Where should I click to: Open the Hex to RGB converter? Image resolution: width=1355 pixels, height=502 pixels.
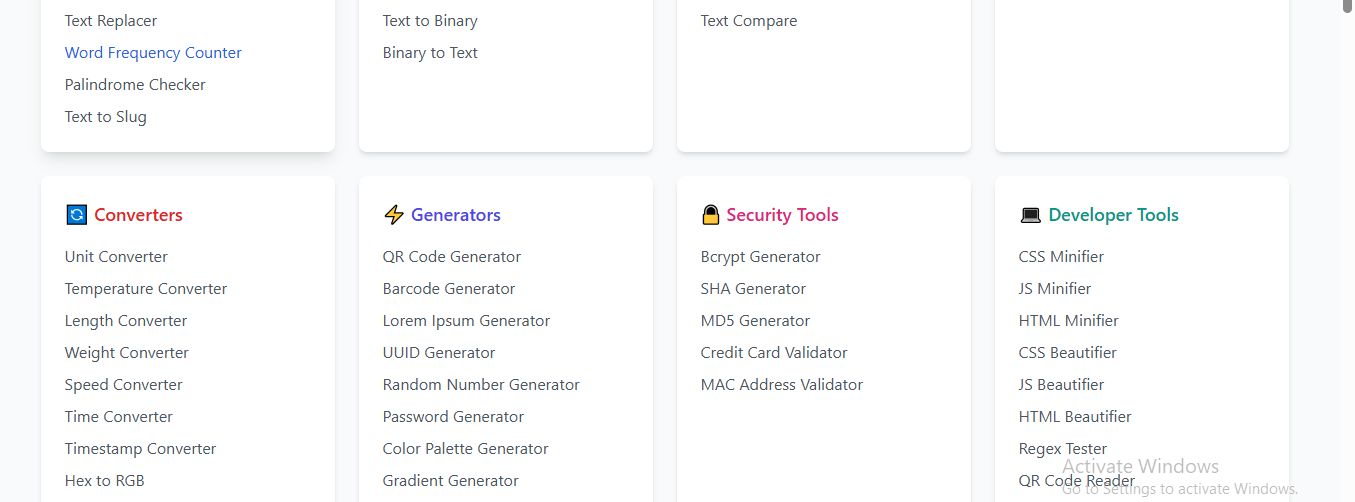[105, 481]
